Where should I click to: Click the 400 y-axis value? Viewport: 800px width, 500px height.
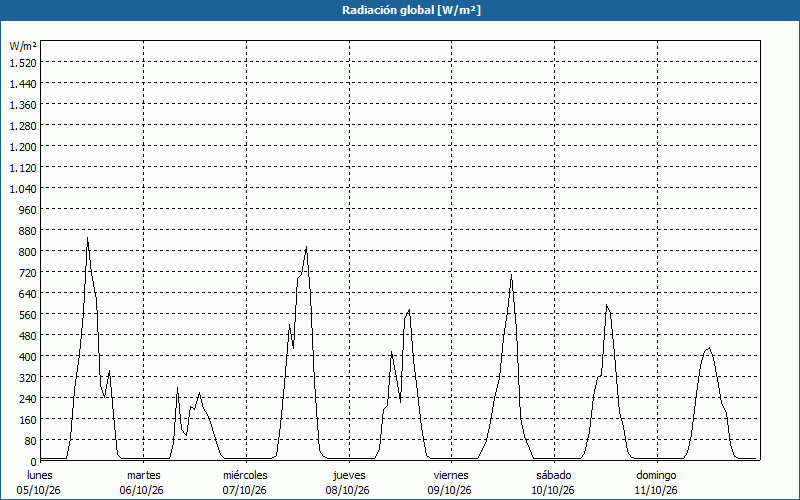(28, 357)
